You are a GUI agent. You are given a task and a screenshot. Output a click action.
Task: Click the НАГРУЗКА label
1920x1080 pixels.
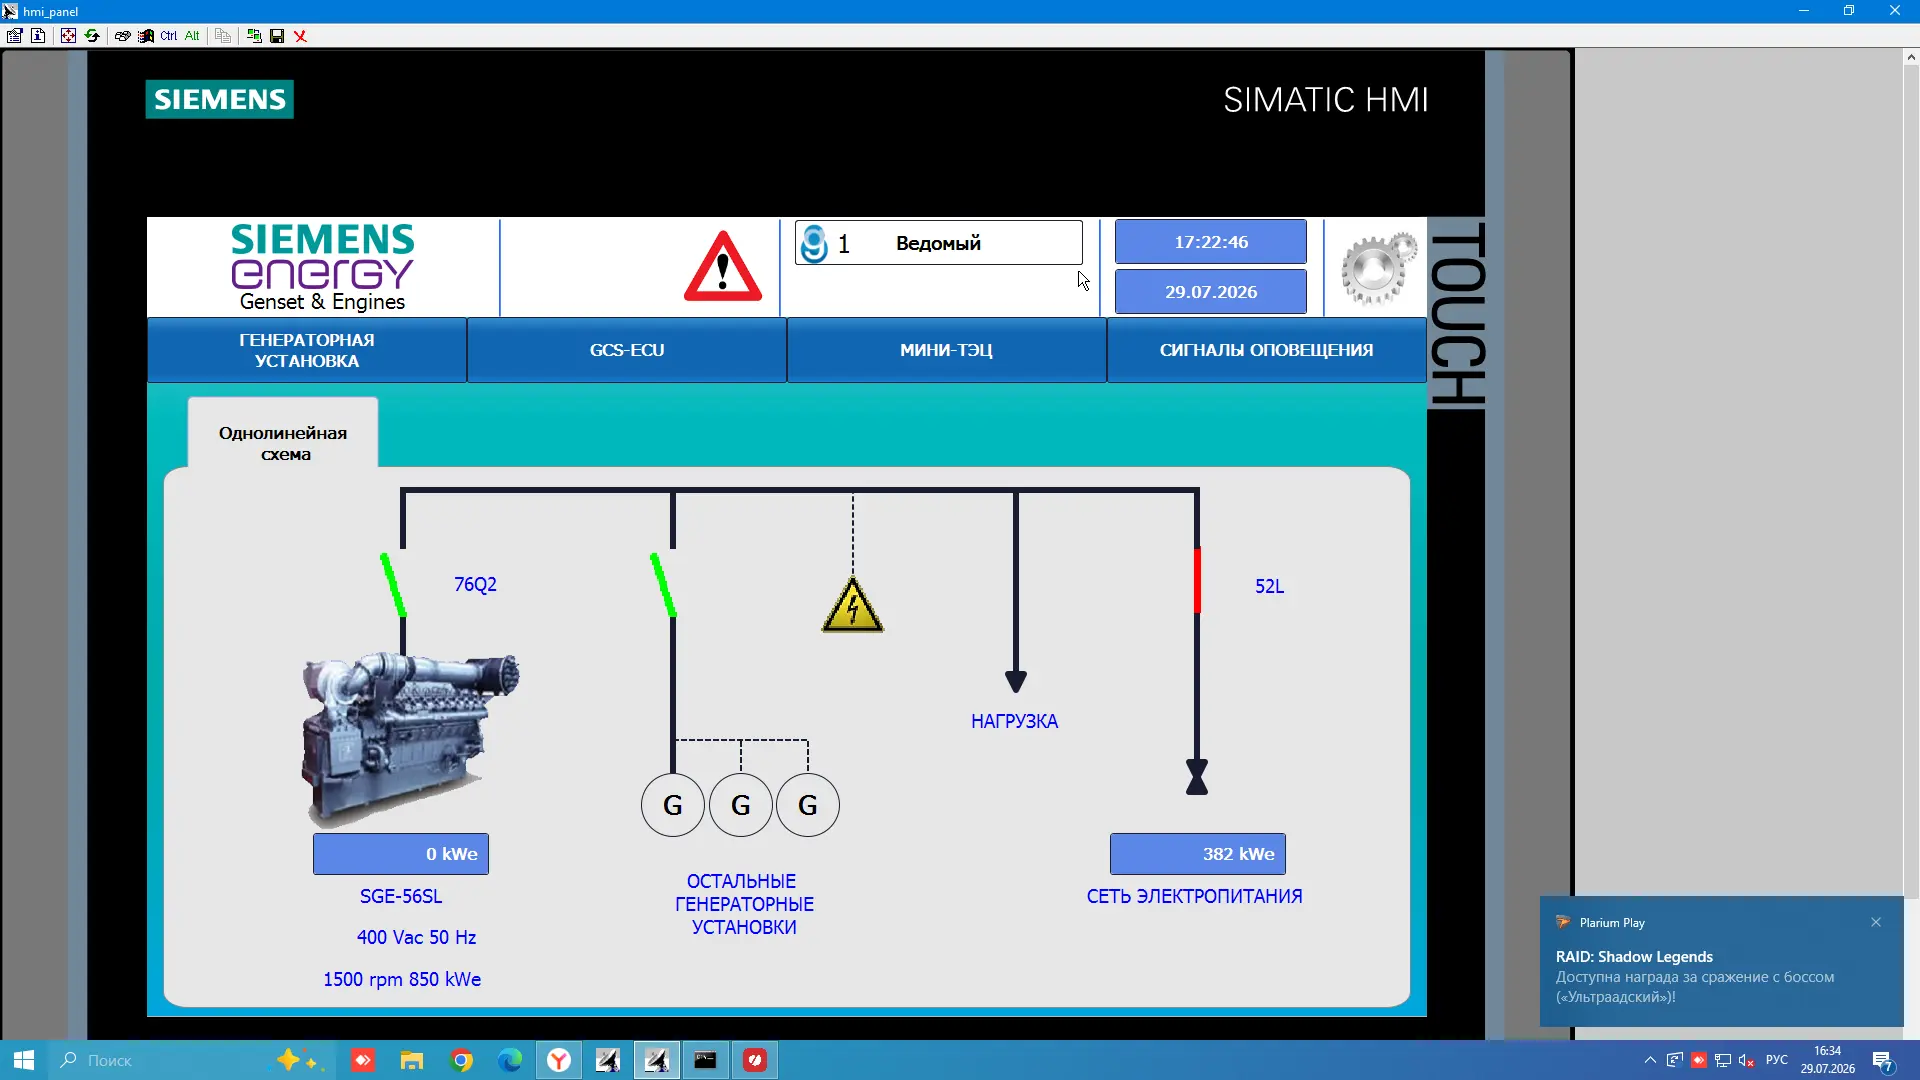[x=1014, y=722]
